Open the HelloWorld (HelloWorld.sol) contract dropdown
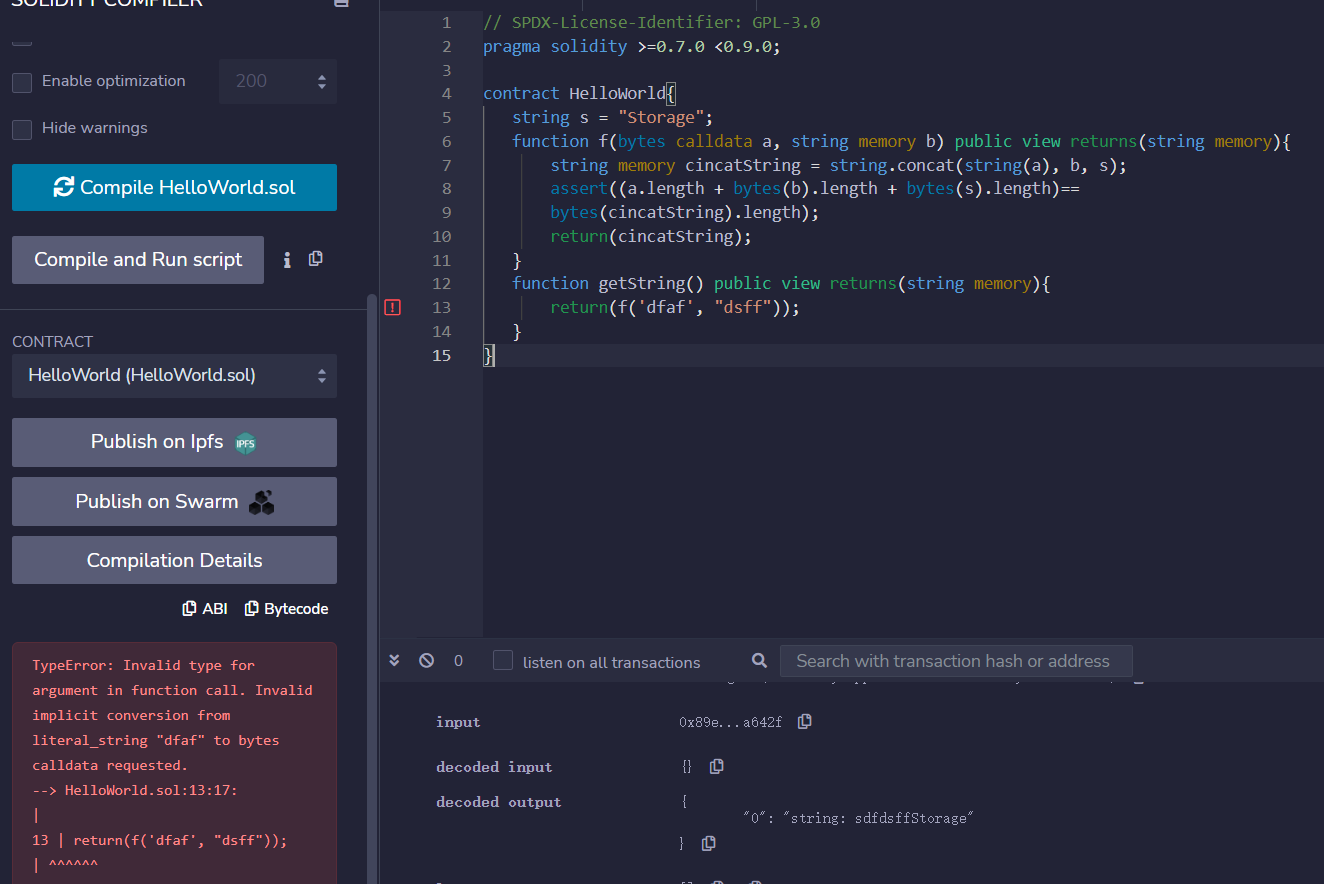Image resolution: width=1324 pixels, height=884 pixels. pos(174,376)
